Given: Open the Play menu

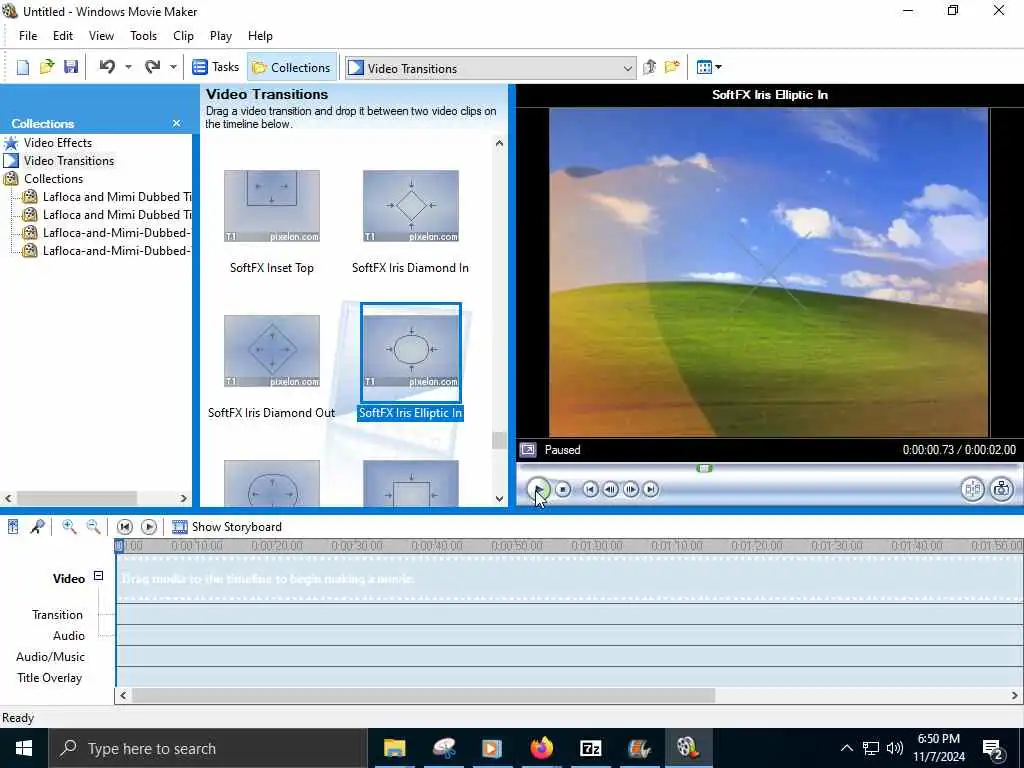Looking at the screenshot, I should point(221,36).
